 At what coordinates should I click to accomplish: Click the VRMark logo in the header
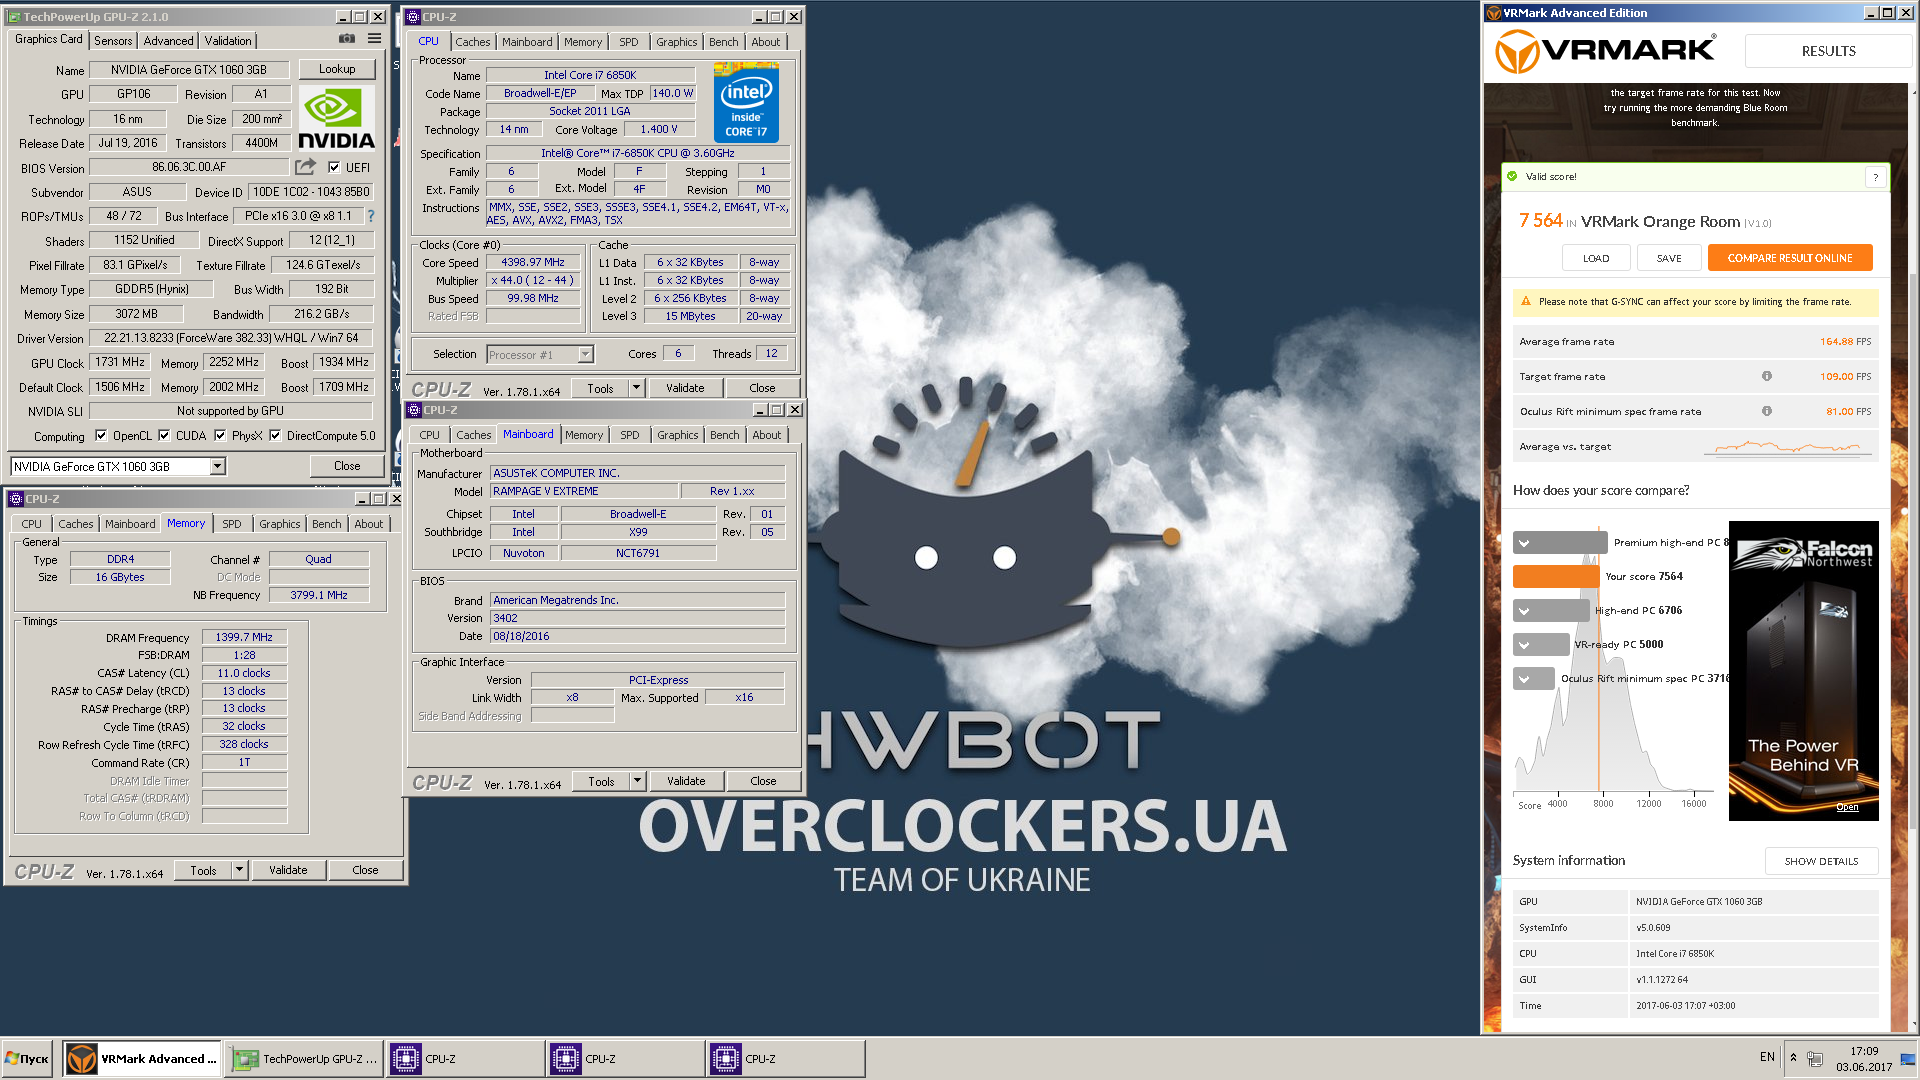tap(1605, 50)
